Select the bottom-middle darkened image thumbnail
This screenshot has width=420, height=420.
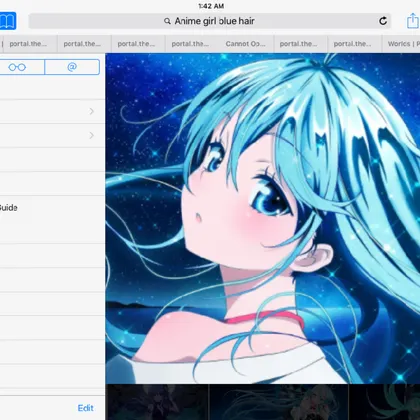(279, 402)
